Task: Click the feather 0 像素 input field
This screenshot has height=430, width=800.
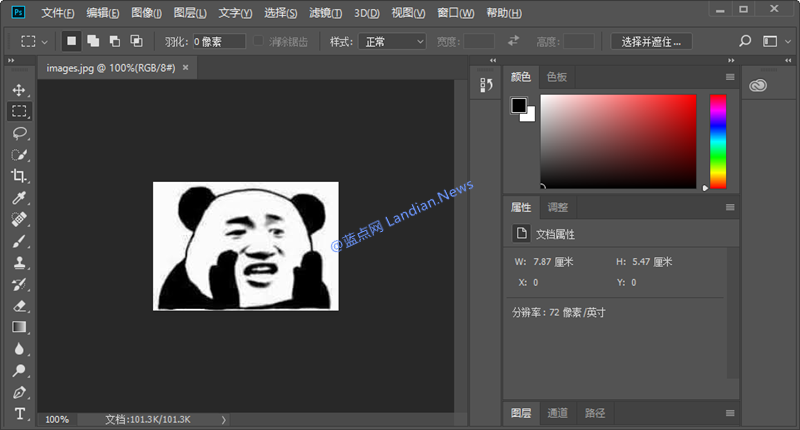Action: click(x=219, y=41)
